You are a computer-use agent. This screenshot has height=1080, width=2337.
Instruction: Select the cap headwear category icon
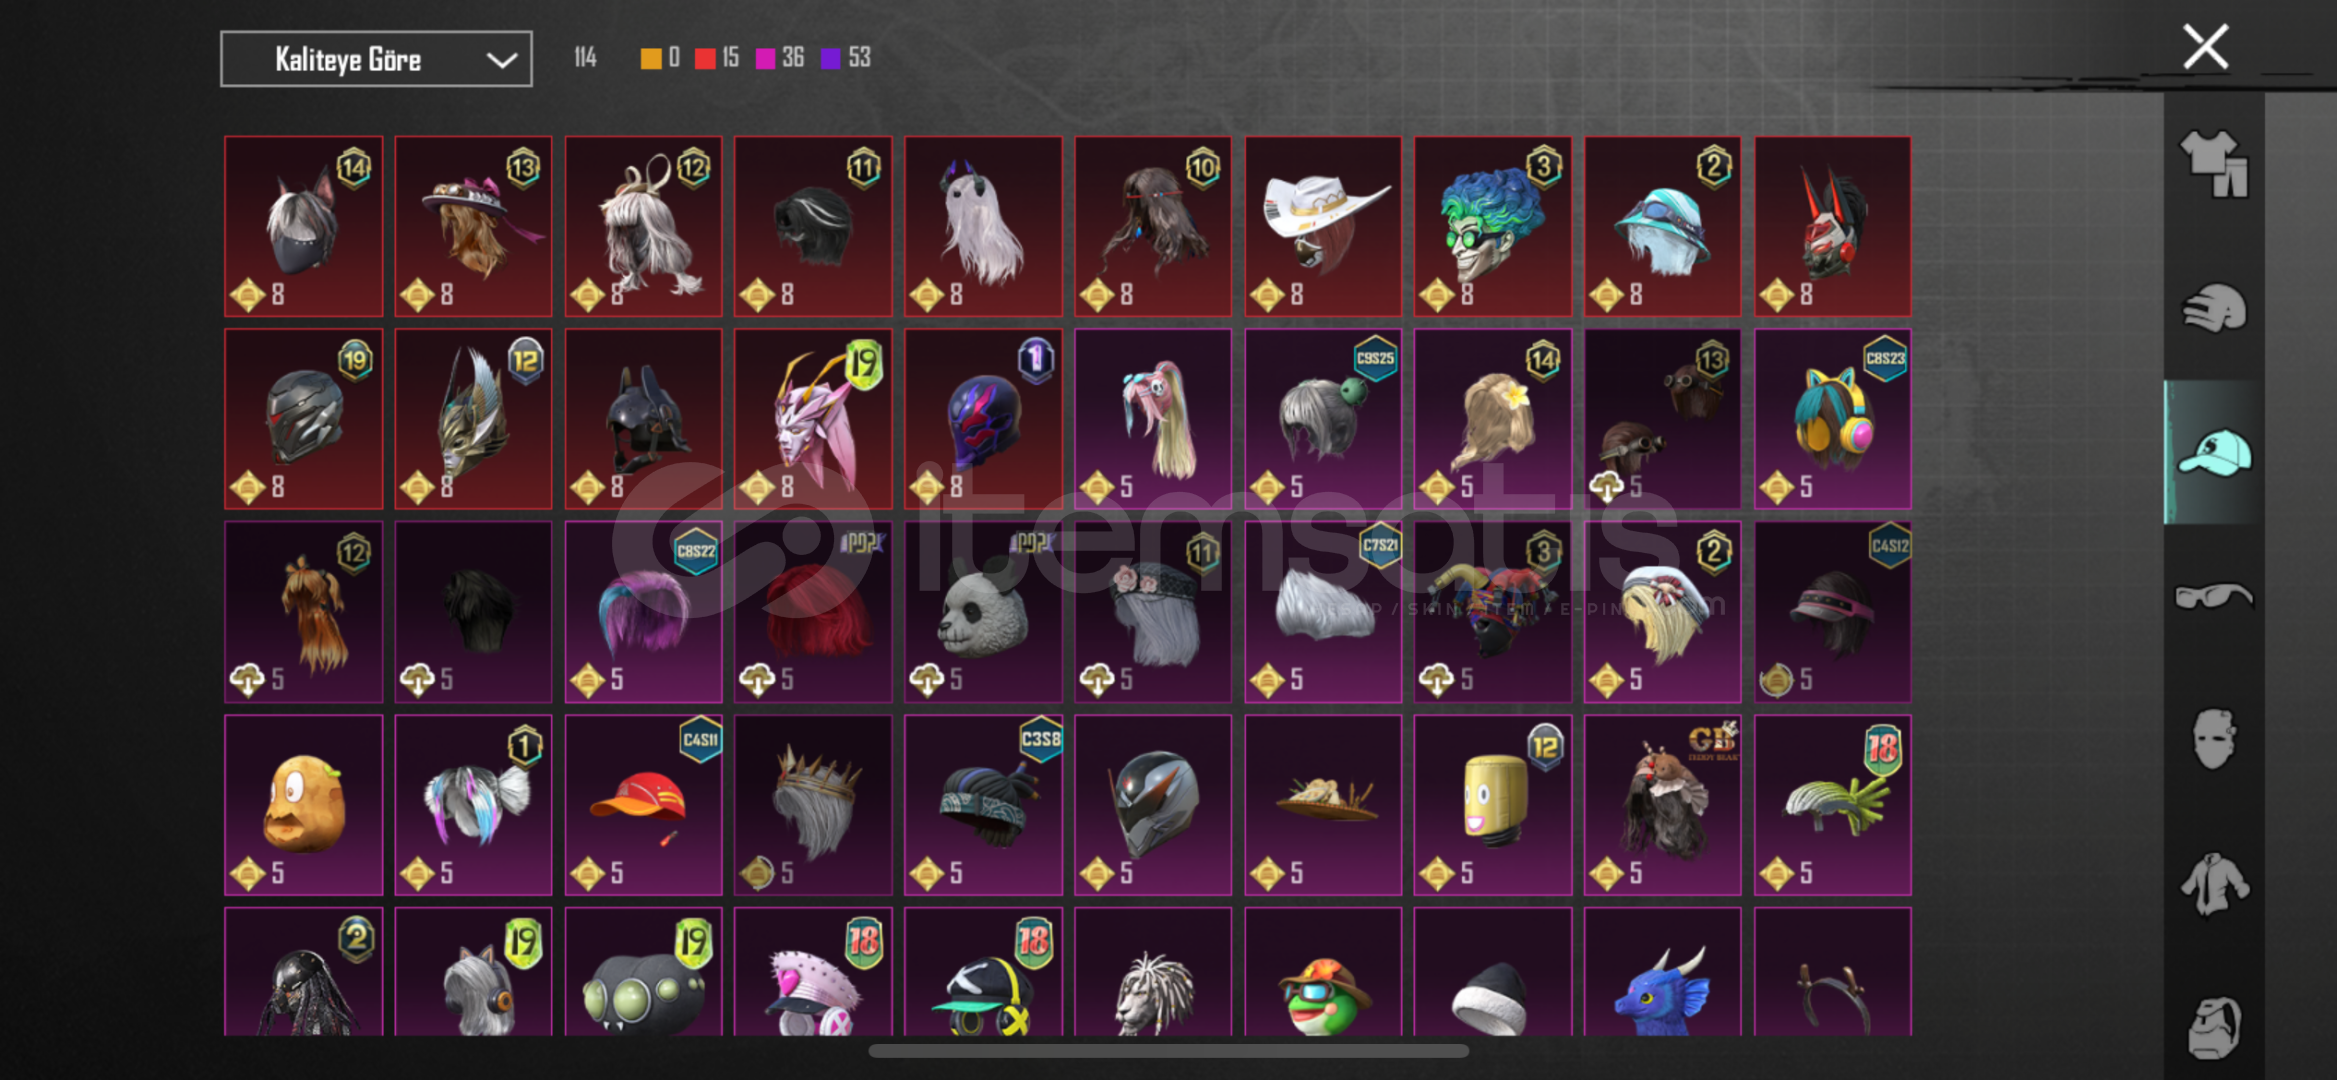pos(2214,453)
